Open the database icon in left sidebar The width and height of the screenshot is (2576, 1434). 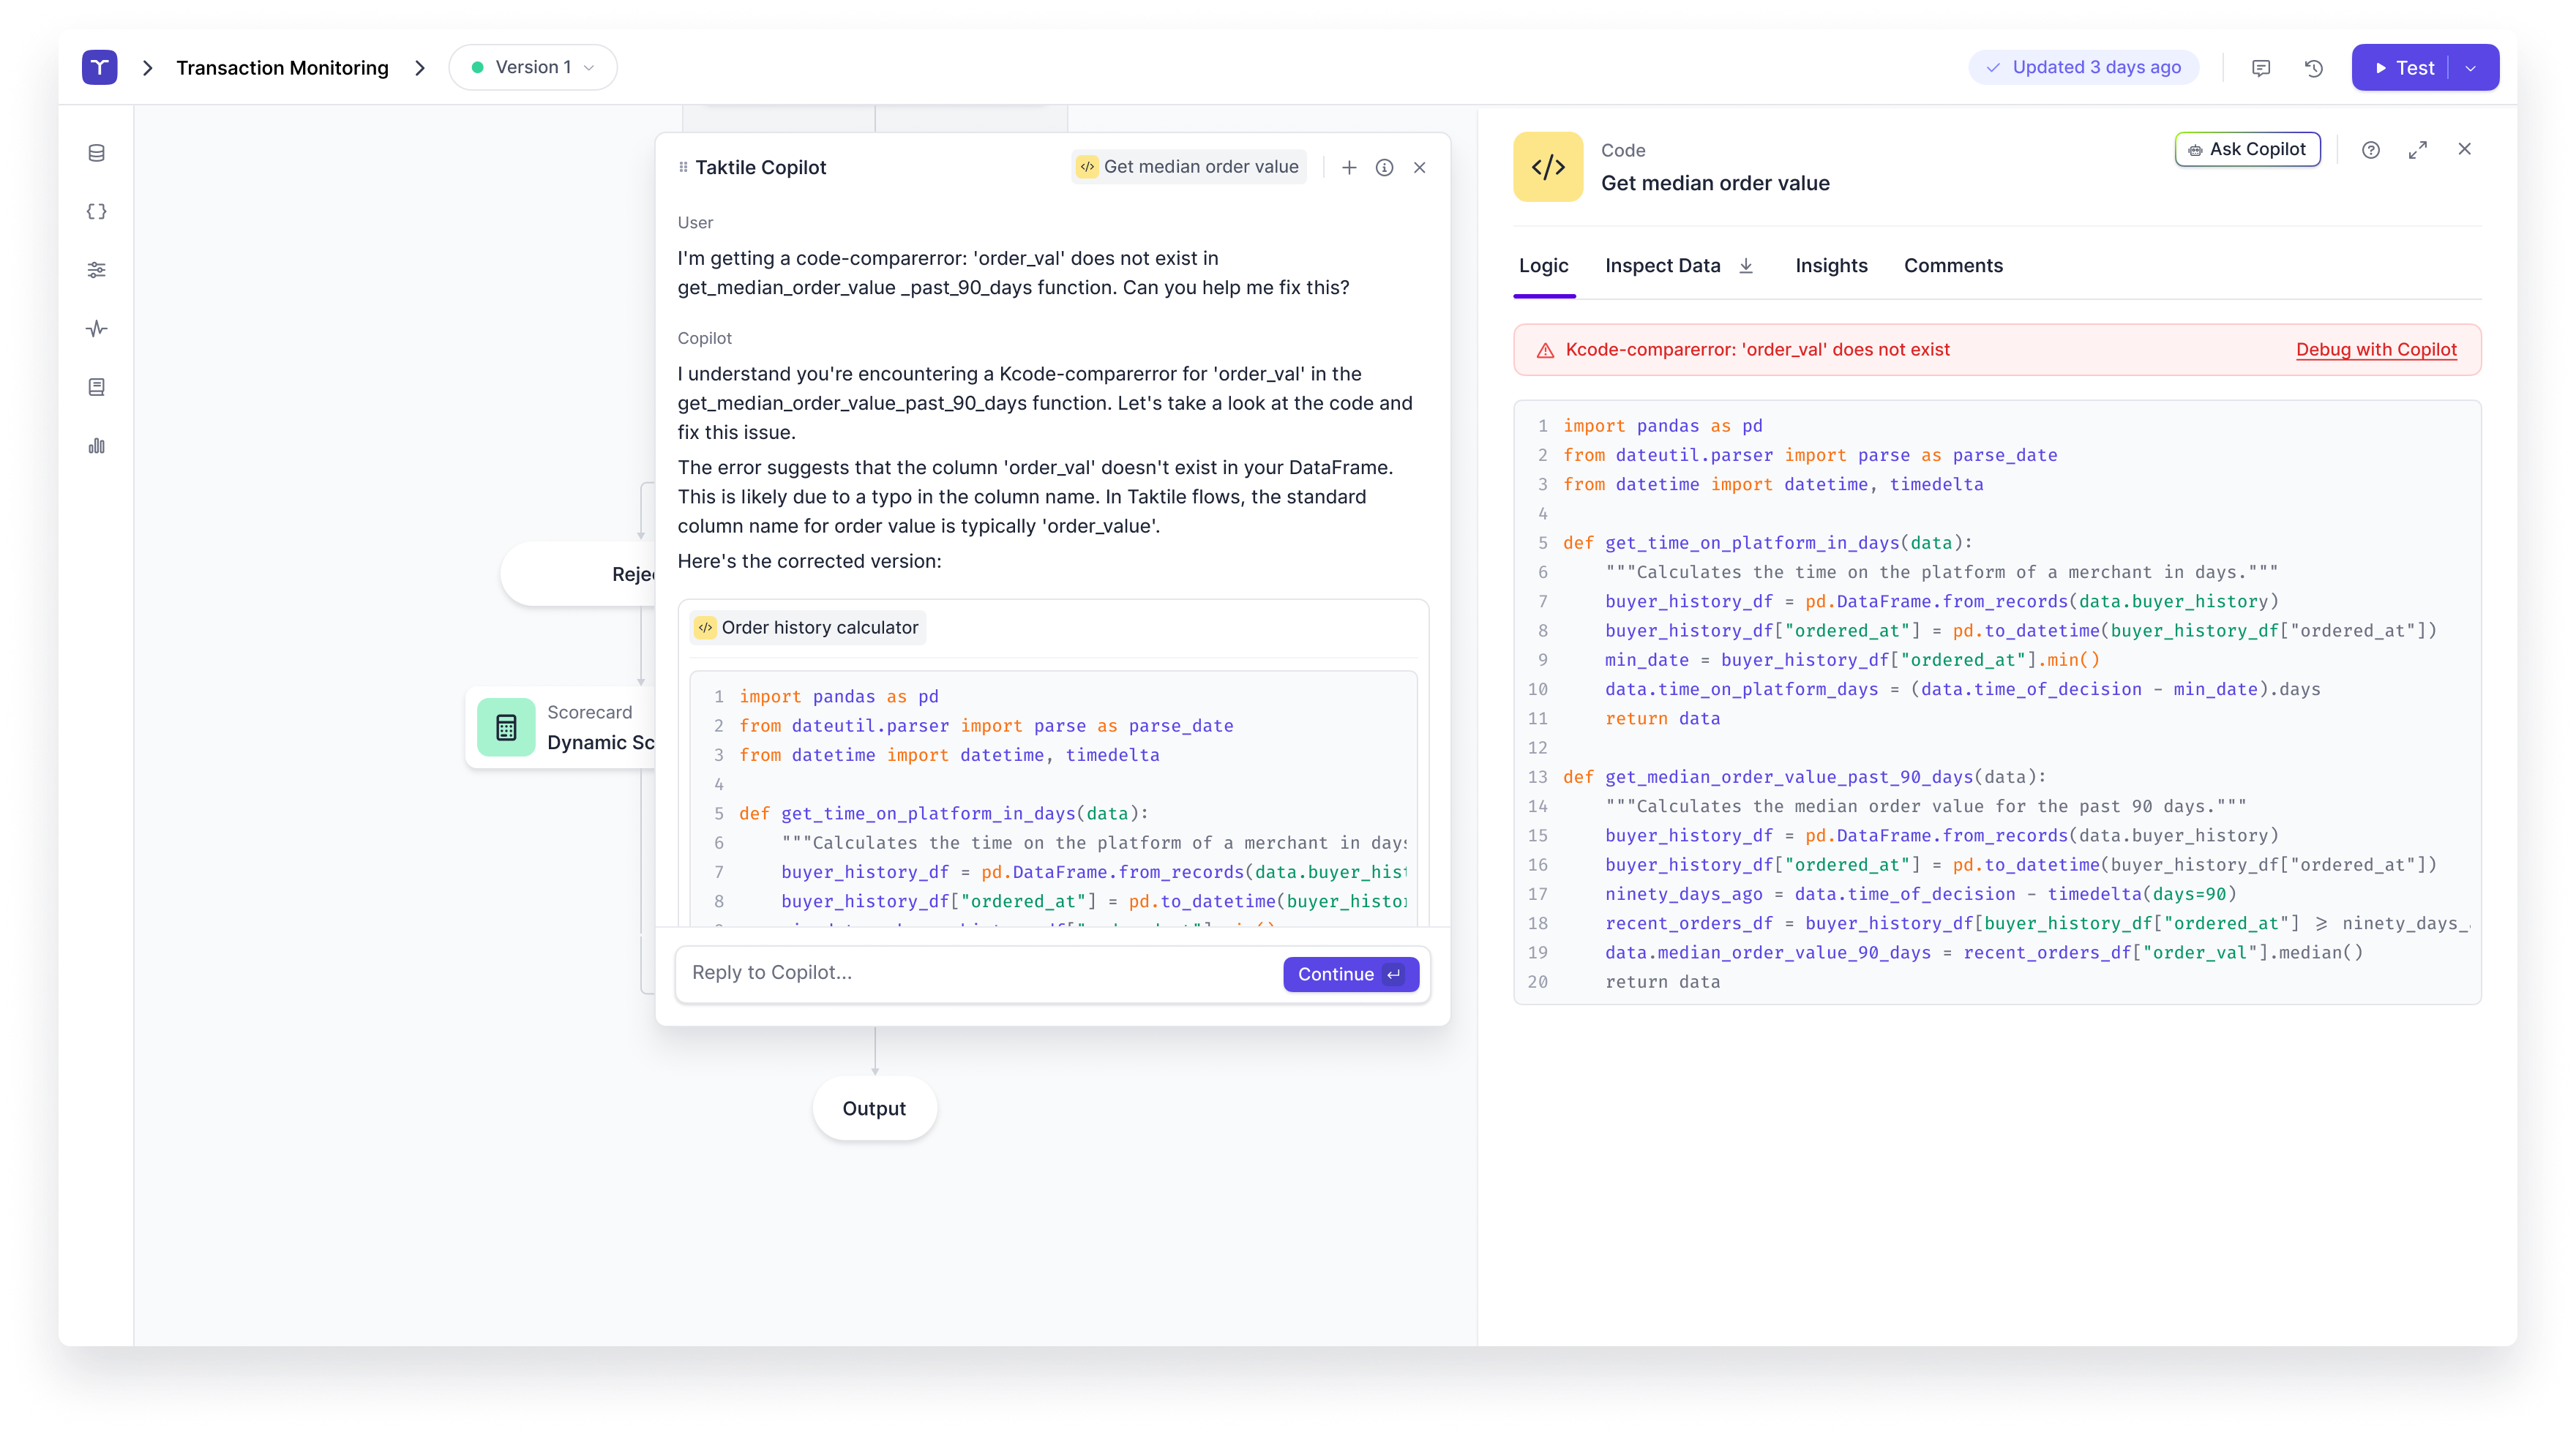(96, 153)
